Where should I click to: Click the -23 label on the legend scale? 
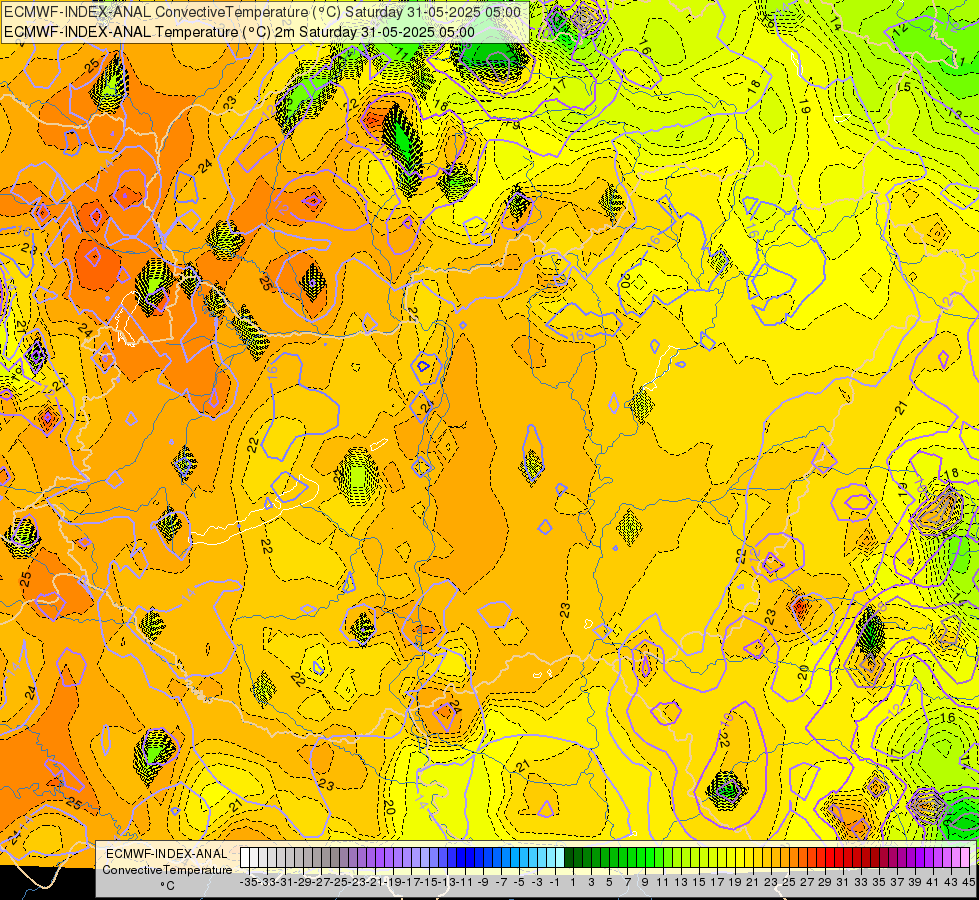click(357, 883)
